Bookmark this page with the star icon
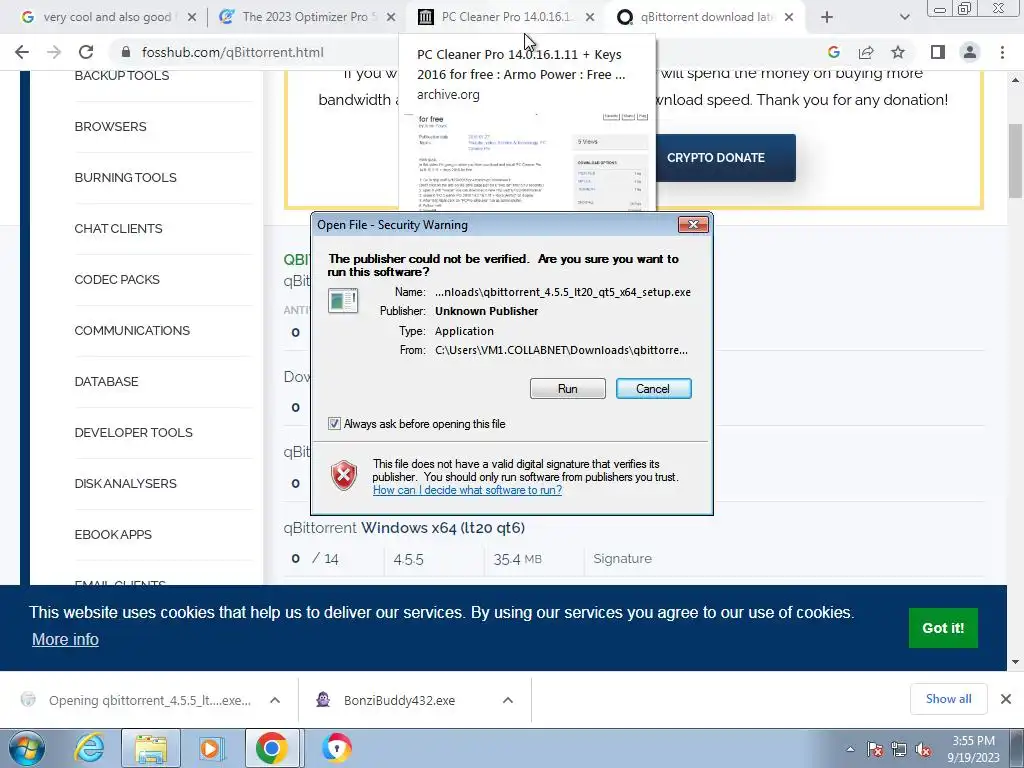1024x768 pixels. click(x=898, y=52)
